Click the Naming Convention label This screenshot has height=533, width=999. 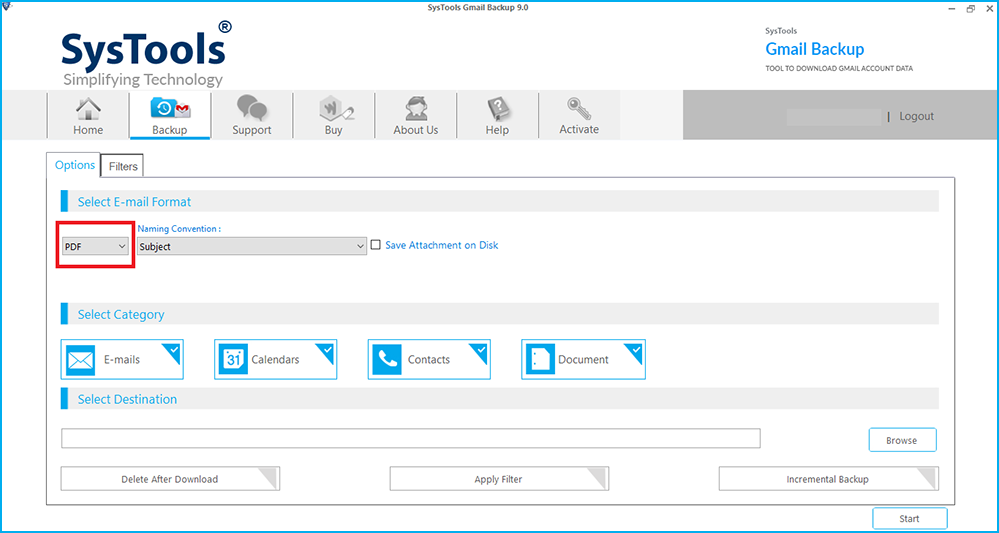click(180, 229)
